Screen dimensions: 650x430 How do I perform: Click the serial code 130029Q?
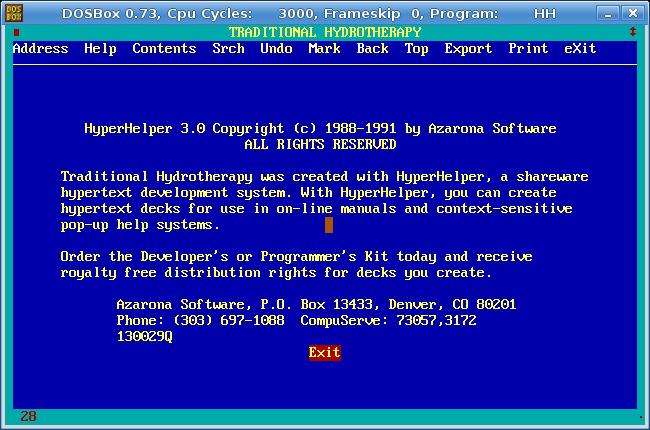[x=144, y=336]
